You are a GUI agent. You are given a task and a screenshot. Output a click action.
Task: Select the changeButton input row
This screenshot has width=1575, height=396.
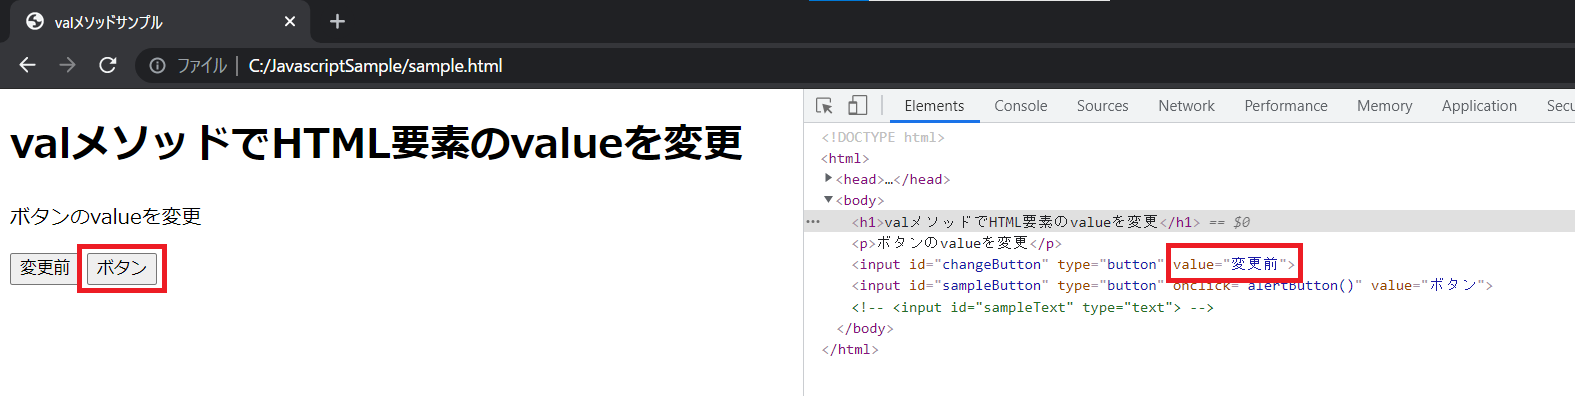click(x=1189, y=264)
